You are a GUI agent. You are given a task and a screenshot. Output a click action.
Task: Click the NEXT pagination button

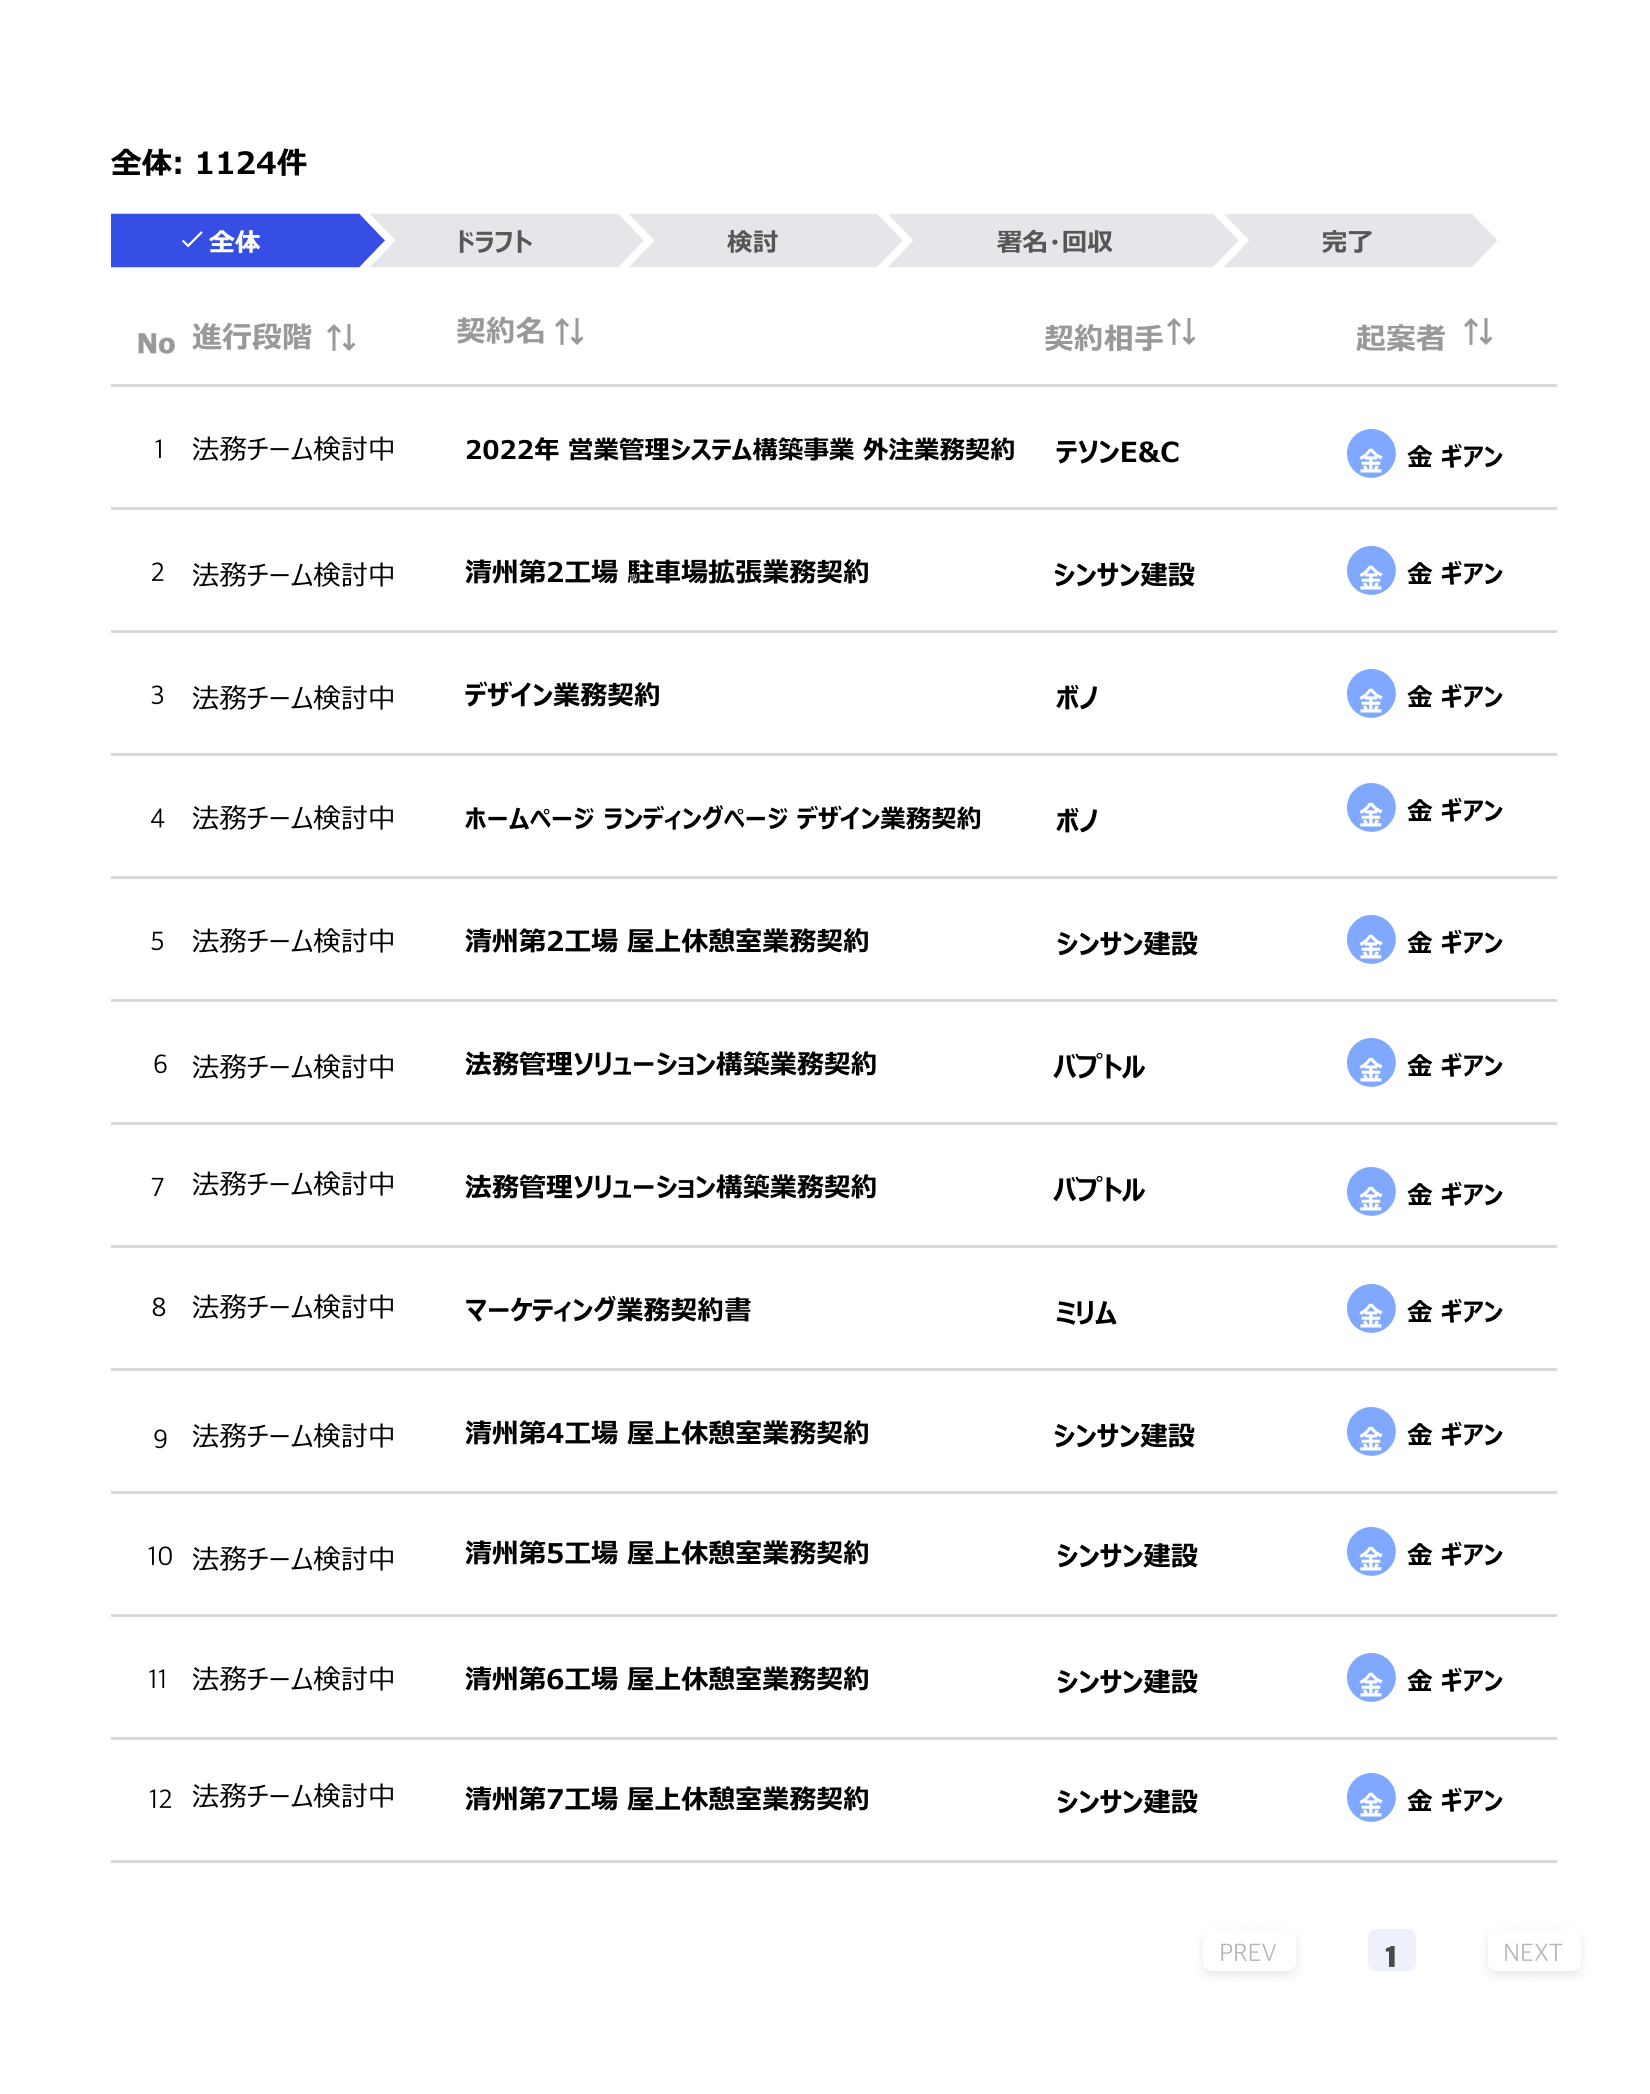[x=1534, y=1950]
